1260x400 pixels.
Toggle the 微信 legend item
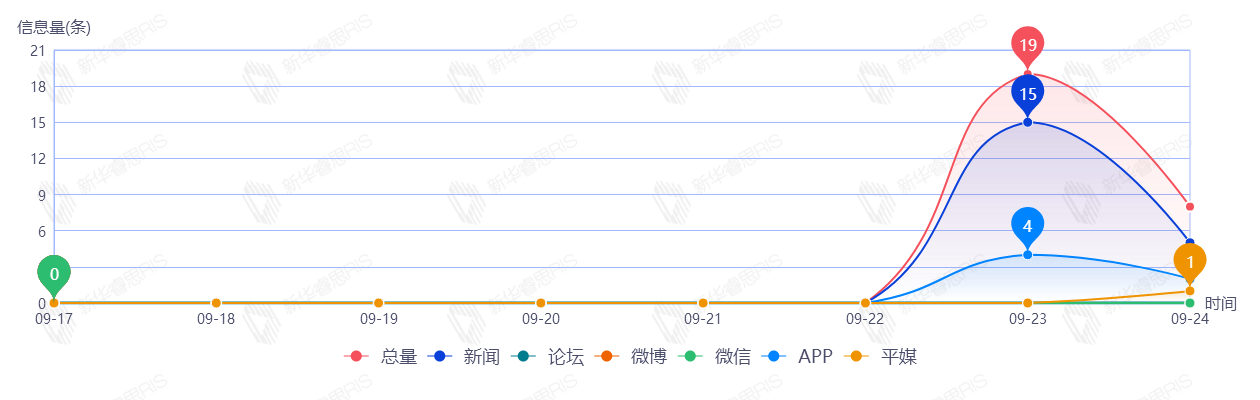[715, 357]
